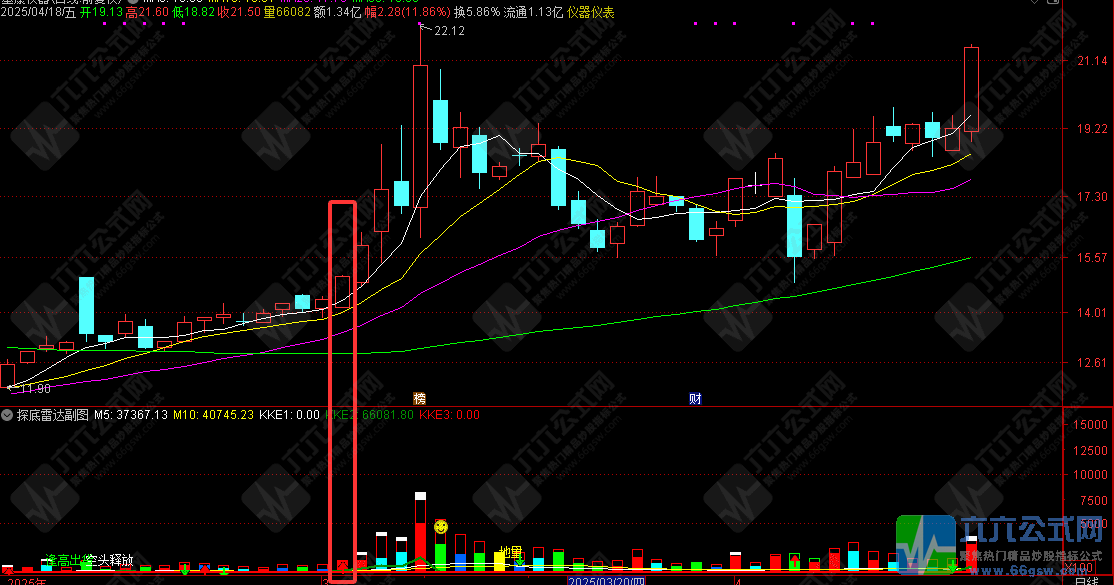Image resolution: width=1114 pixels, height=585 pixels.
Task: Click the 21.14 price axis label
Action: click(x=1089, y=62)
